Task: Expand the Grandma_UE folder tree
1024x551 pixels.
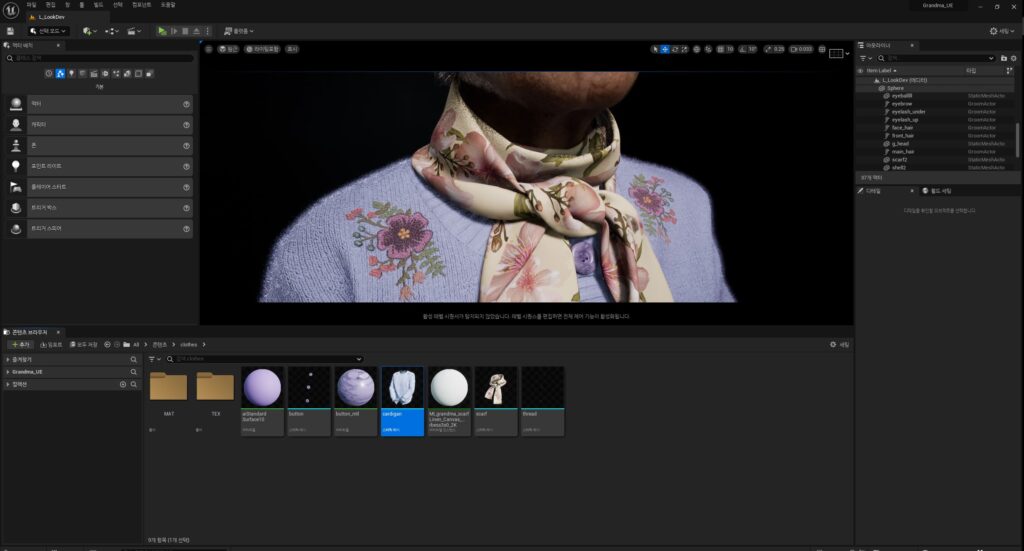Action: point(8,371)
